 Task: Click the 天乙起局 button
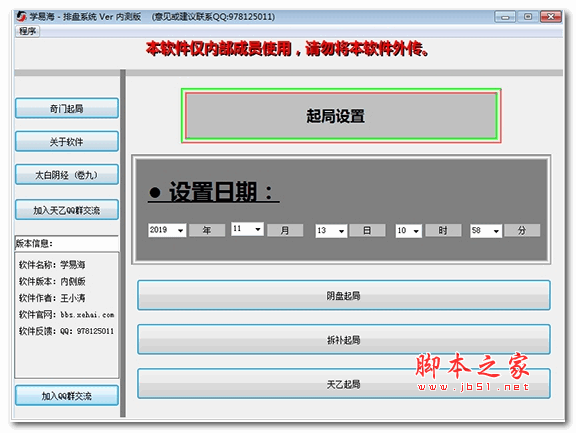point(343,384)
